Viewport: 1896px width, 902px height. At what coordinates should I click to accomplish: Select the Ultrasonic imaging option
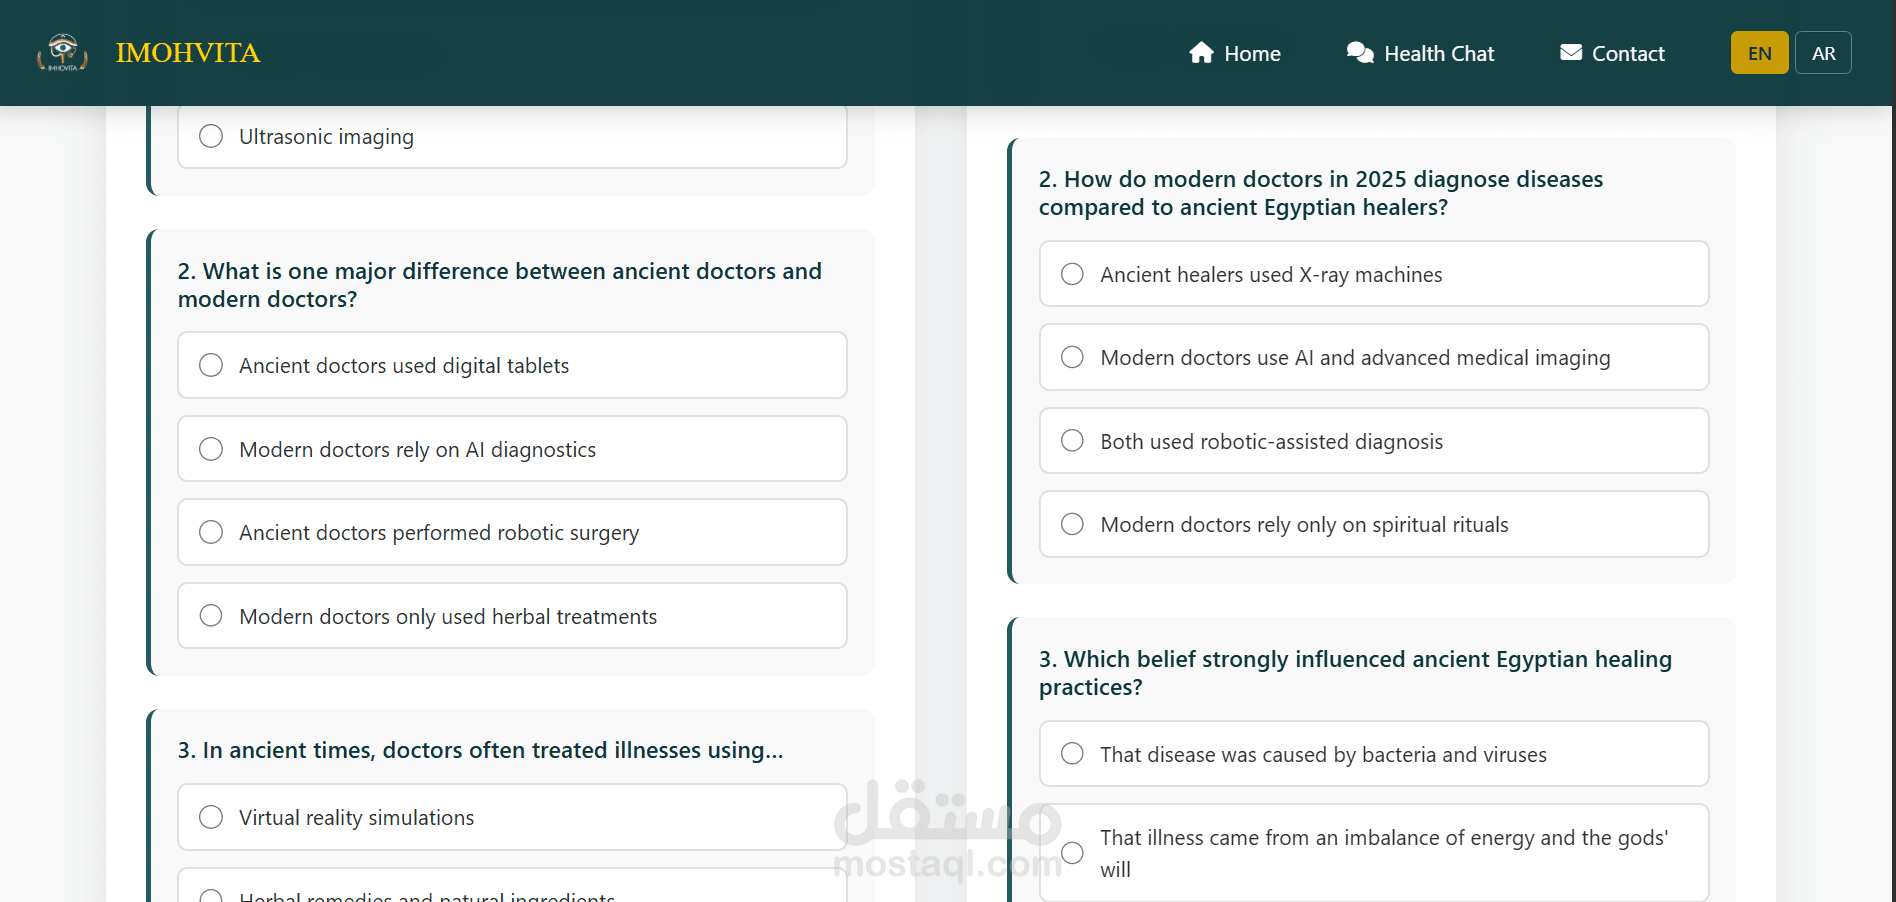coord(211,136)
